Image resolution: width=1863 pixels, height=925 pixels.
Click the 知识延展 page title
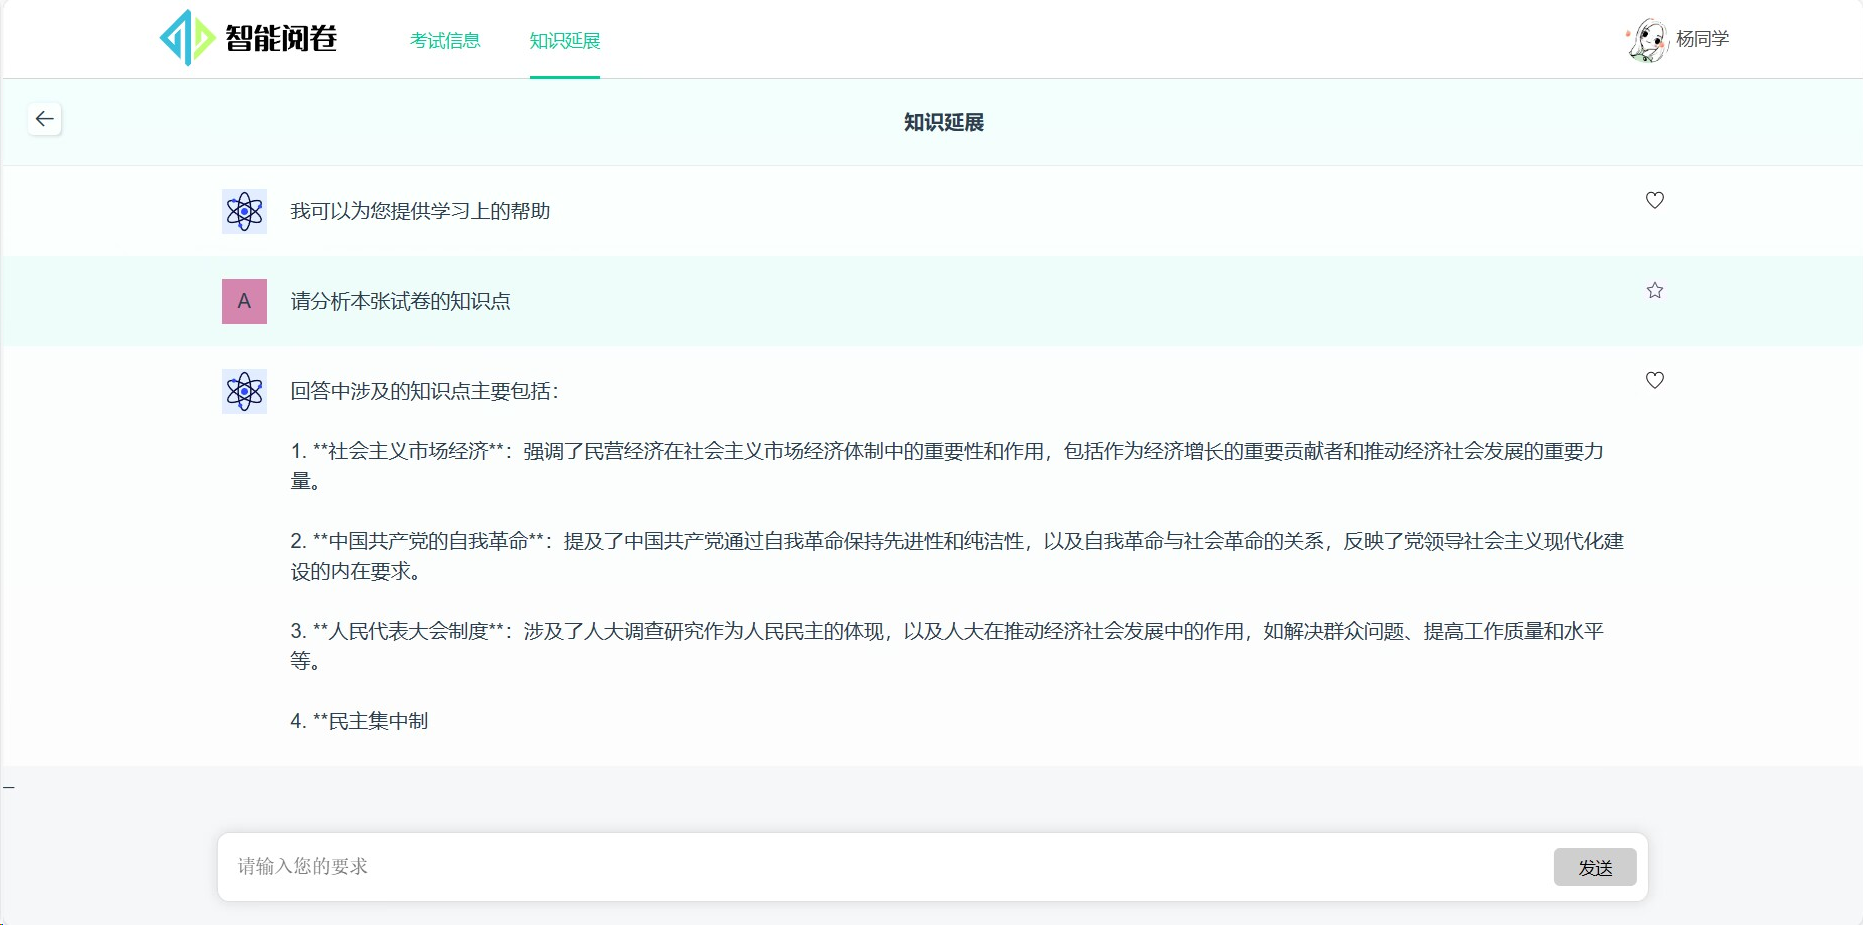941,122
